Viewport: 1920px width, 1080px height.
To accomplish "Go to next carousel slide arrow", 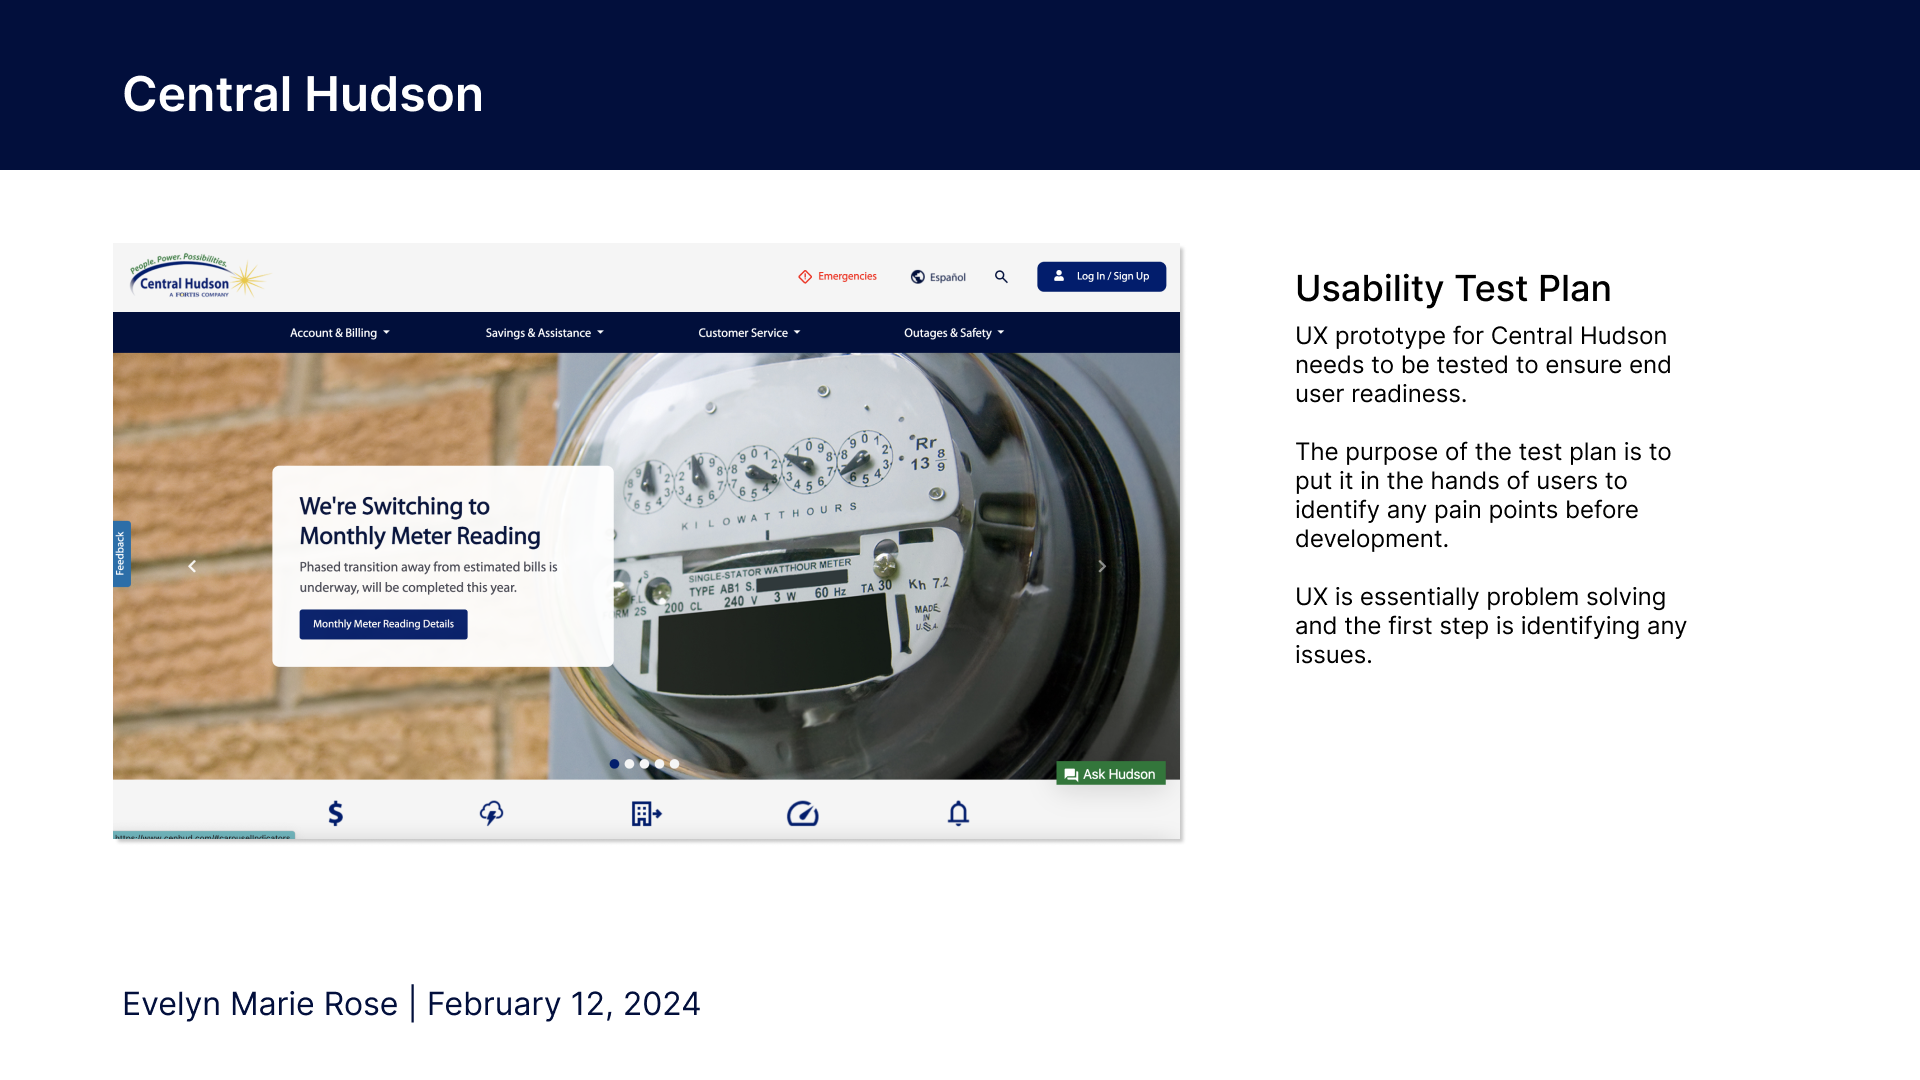I will 1102,566.
